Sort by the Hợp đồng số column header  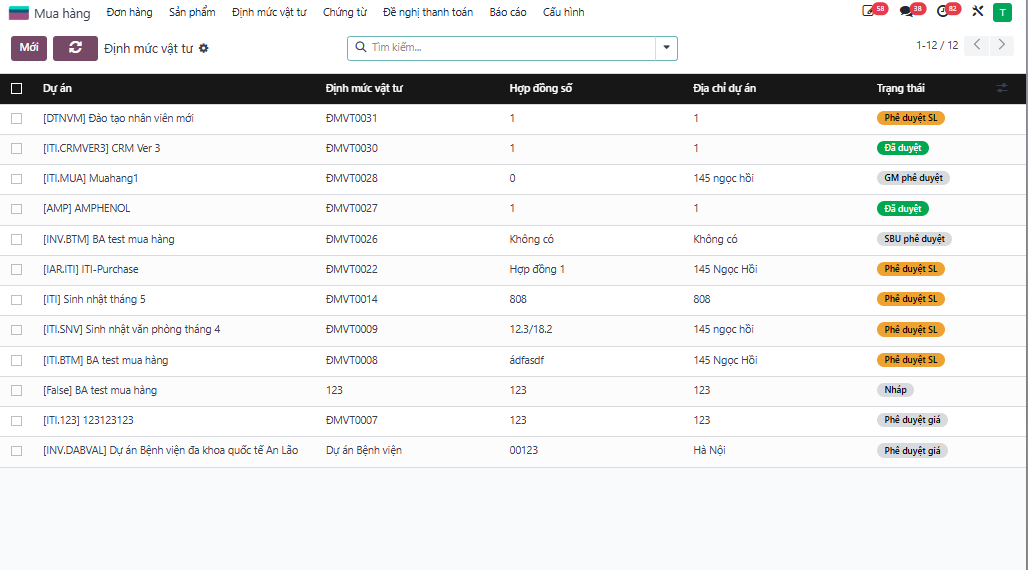click(x=541, y=89)
